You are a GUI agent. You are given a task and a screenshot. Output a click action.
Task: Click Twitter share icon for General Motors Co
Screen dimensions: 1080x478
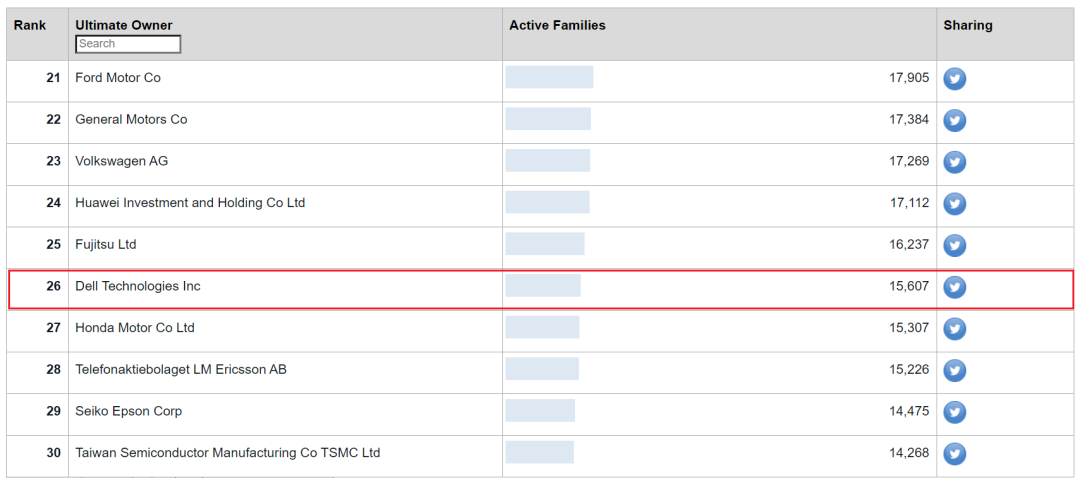955,121
